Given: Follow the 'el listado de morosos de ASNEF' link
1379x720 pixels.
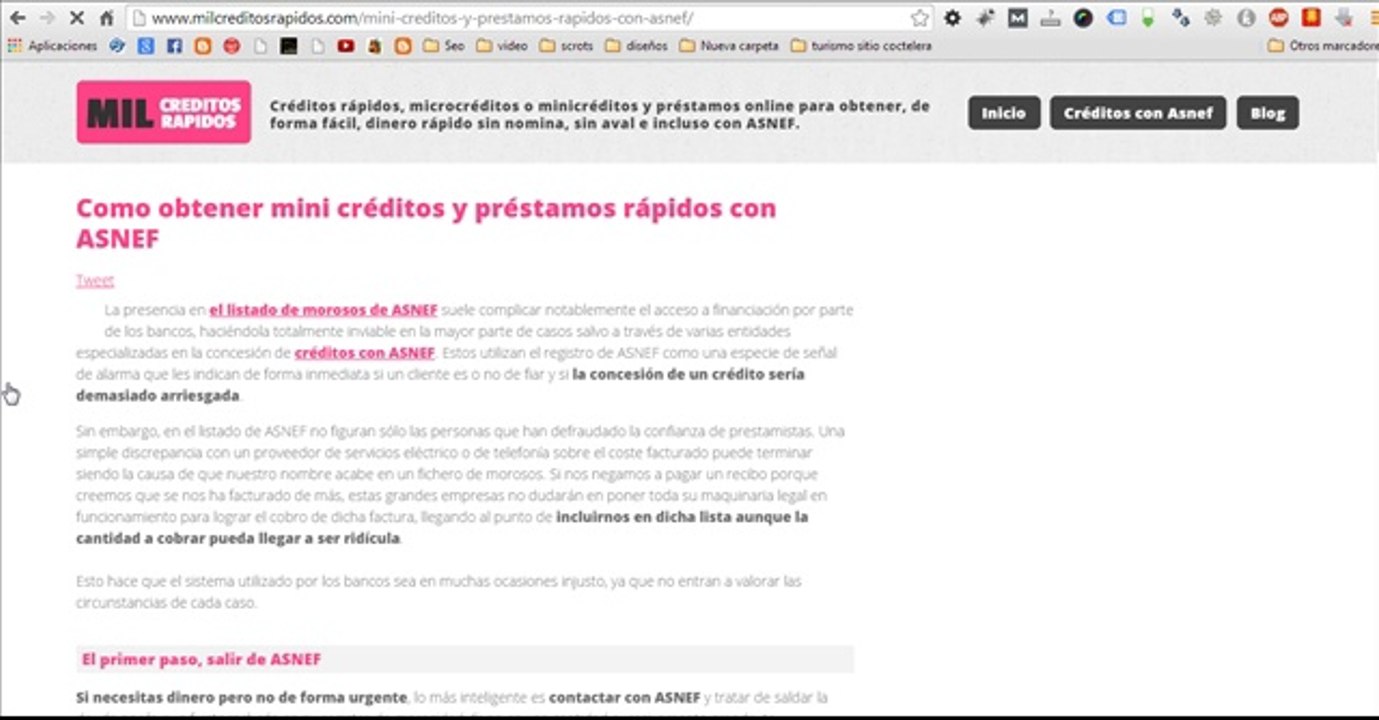Looking at the screenshot, I should (x=323, y=310).
